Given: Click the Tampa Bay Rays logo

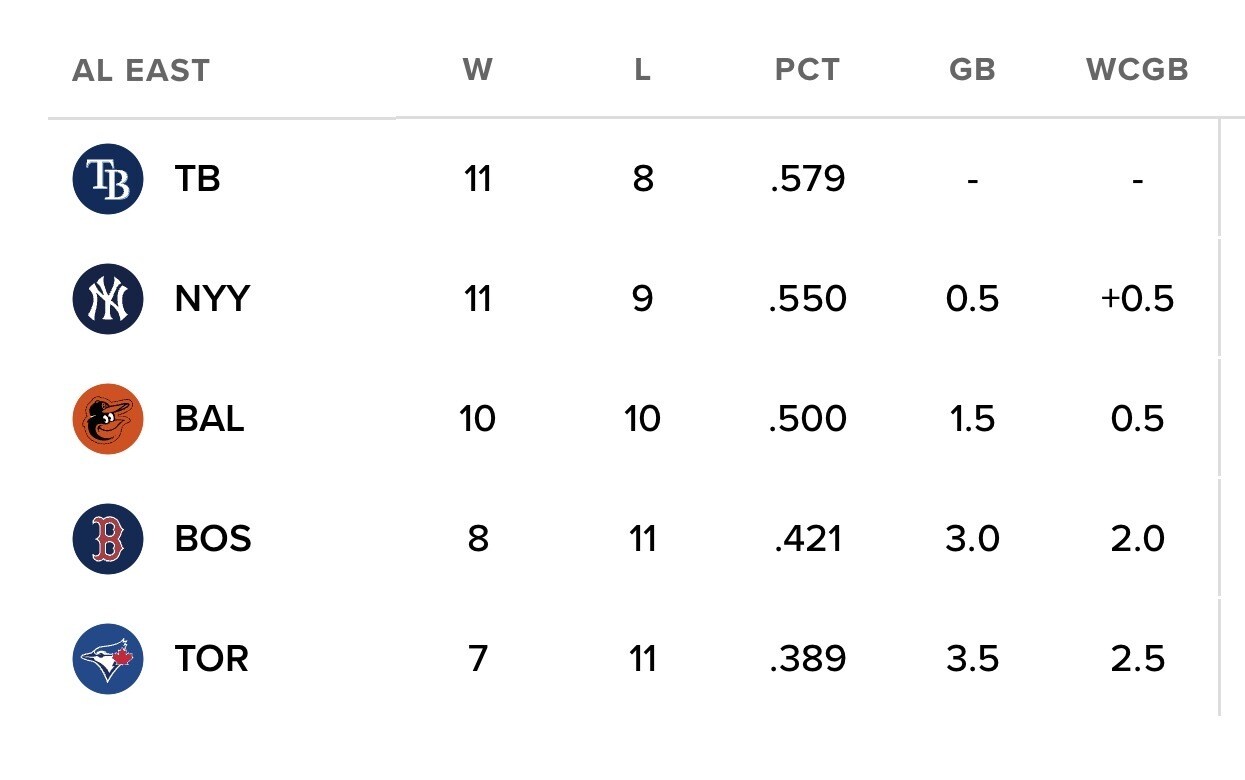Looking at the screenshot, I should tap(108, 179).
